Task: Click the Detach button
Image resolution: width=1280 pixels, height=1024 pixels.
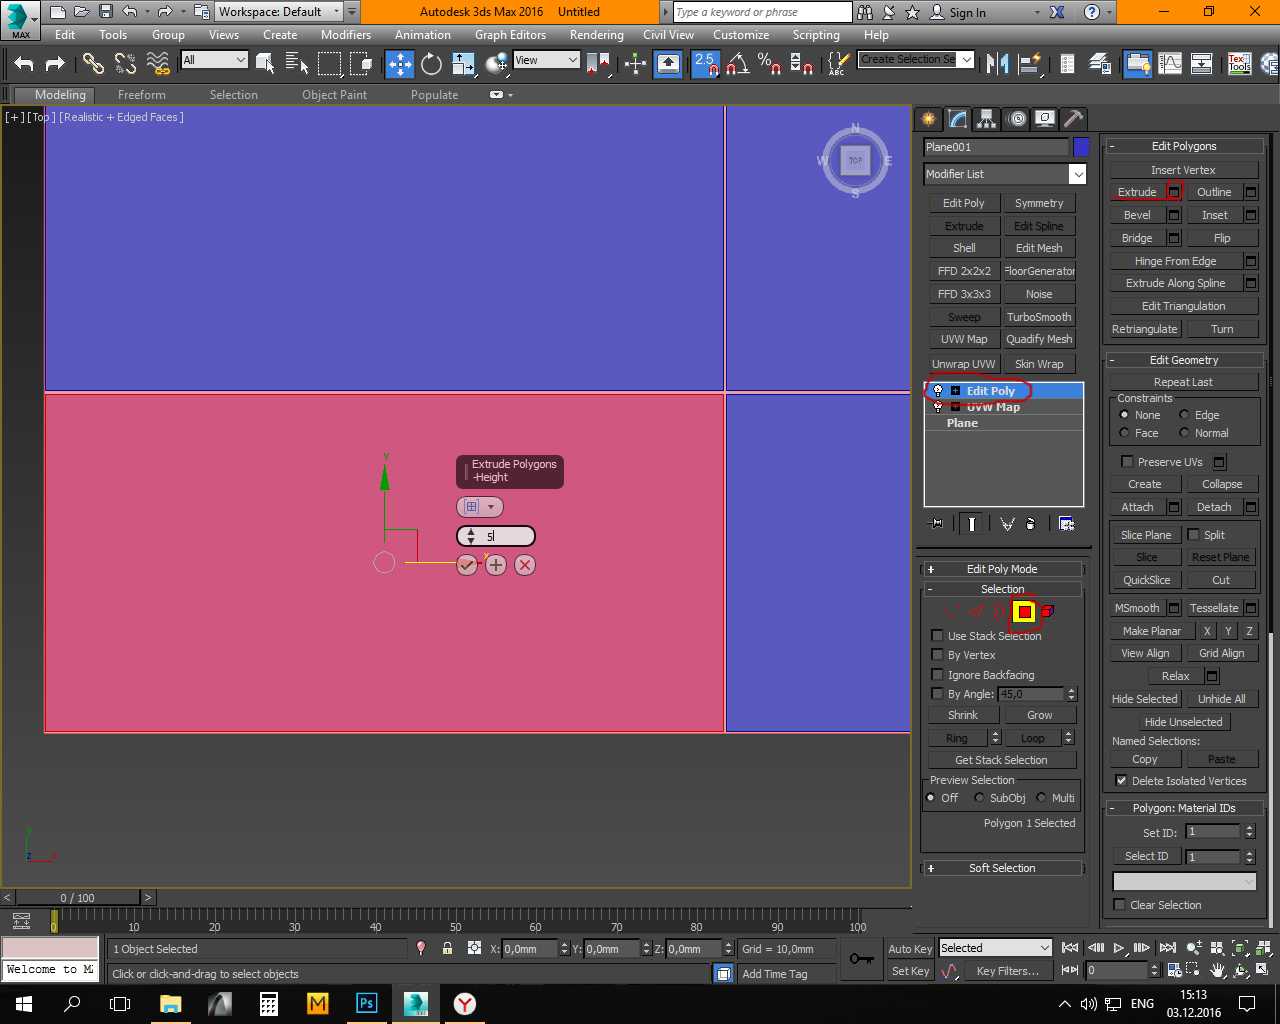Action: [x=1214, y=507]
